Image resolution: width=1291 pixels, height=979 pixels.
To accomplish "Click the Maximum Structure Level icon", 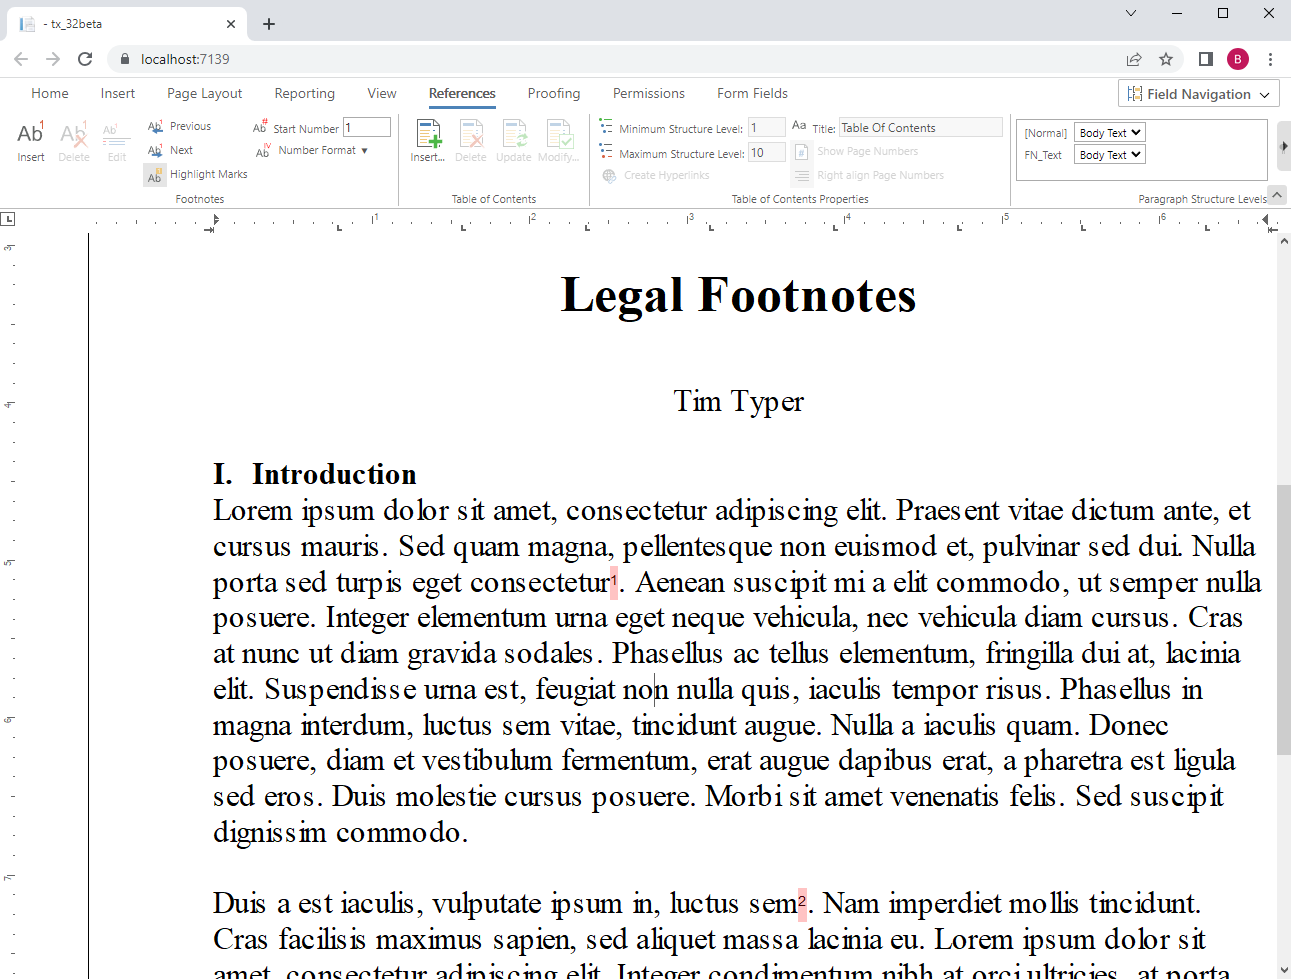I will [606, 151].
